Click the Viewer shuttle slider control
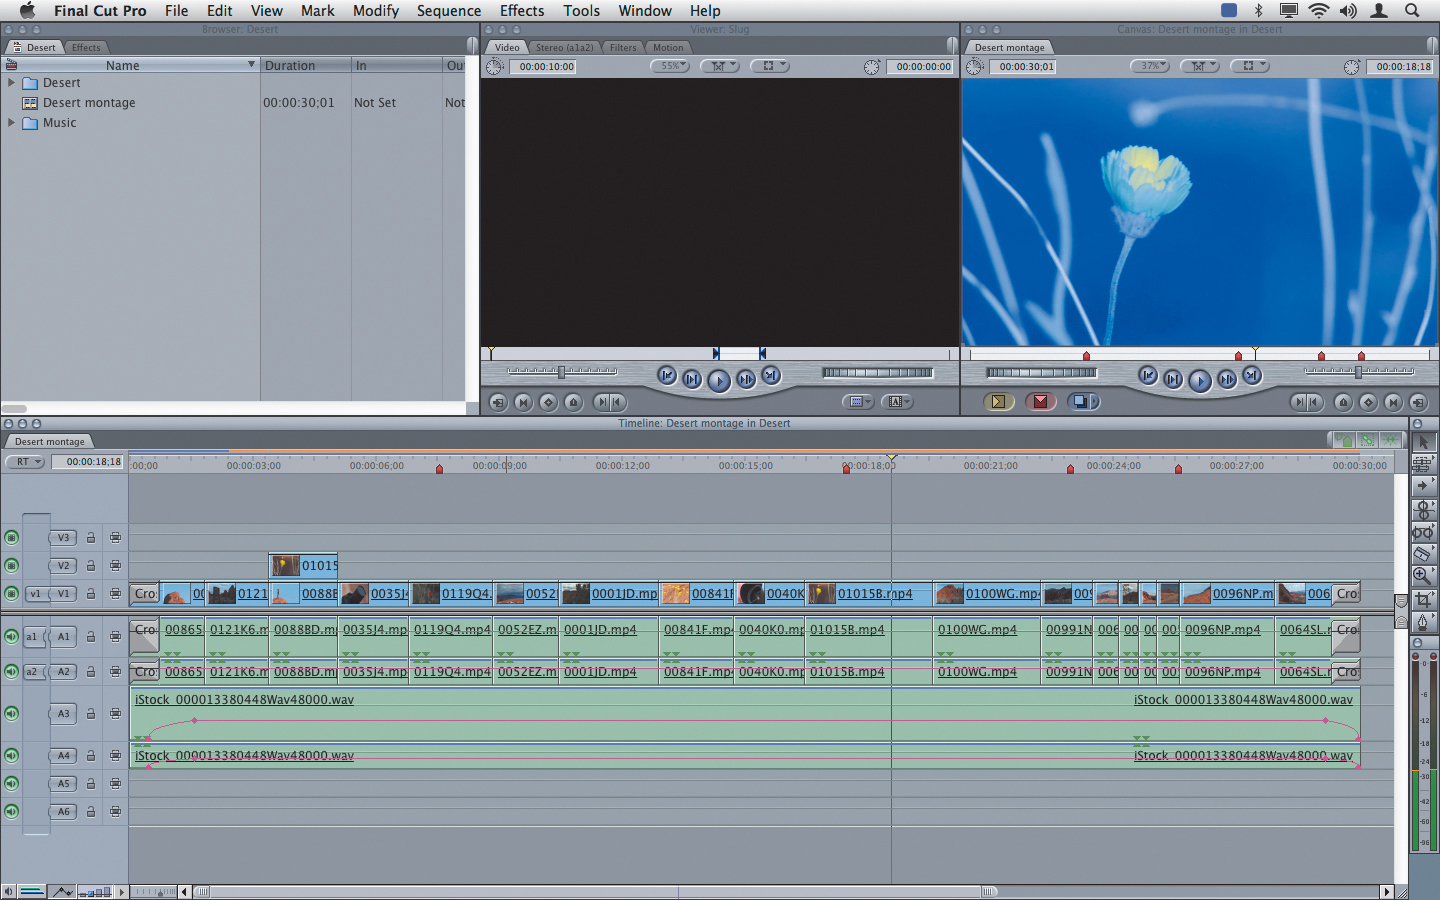Viewport: 1440px width, 900px height. pos(562,372)
